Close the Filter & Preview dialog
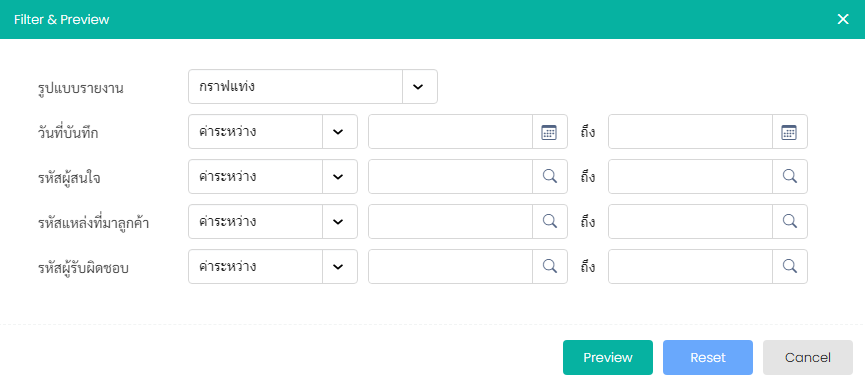This screenshot has width=865, height=385. pyautogui.click(x=843, y=19)
